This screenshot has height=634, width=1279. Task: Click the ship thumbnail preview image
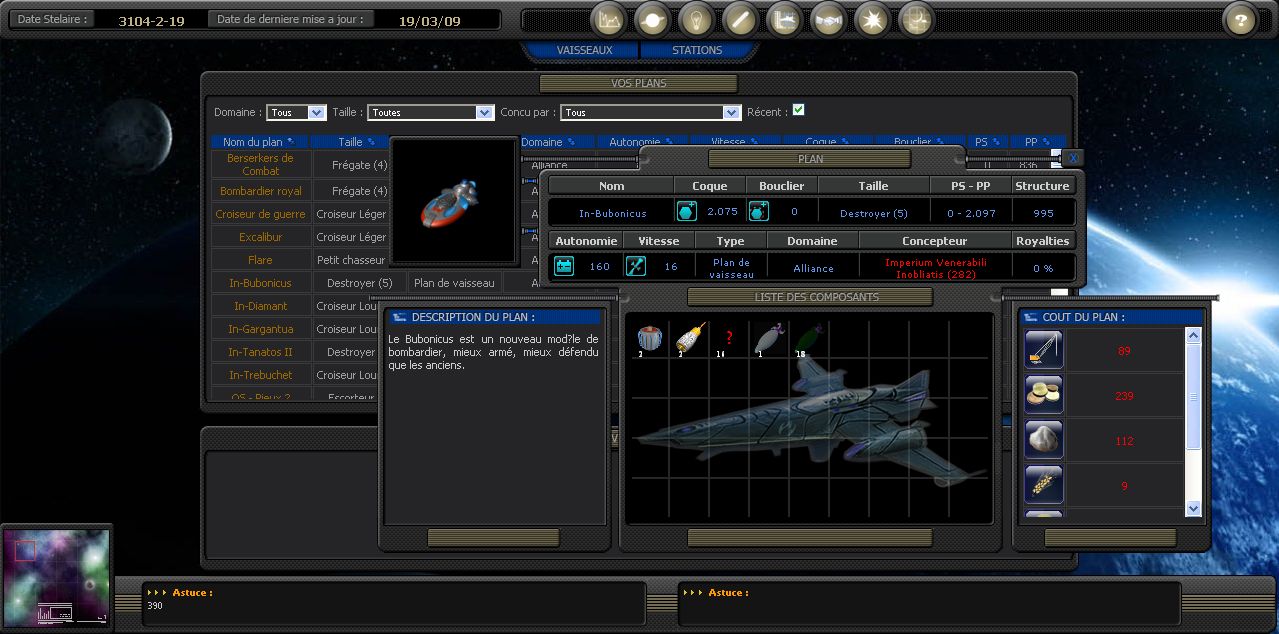(x=454, y=201)
